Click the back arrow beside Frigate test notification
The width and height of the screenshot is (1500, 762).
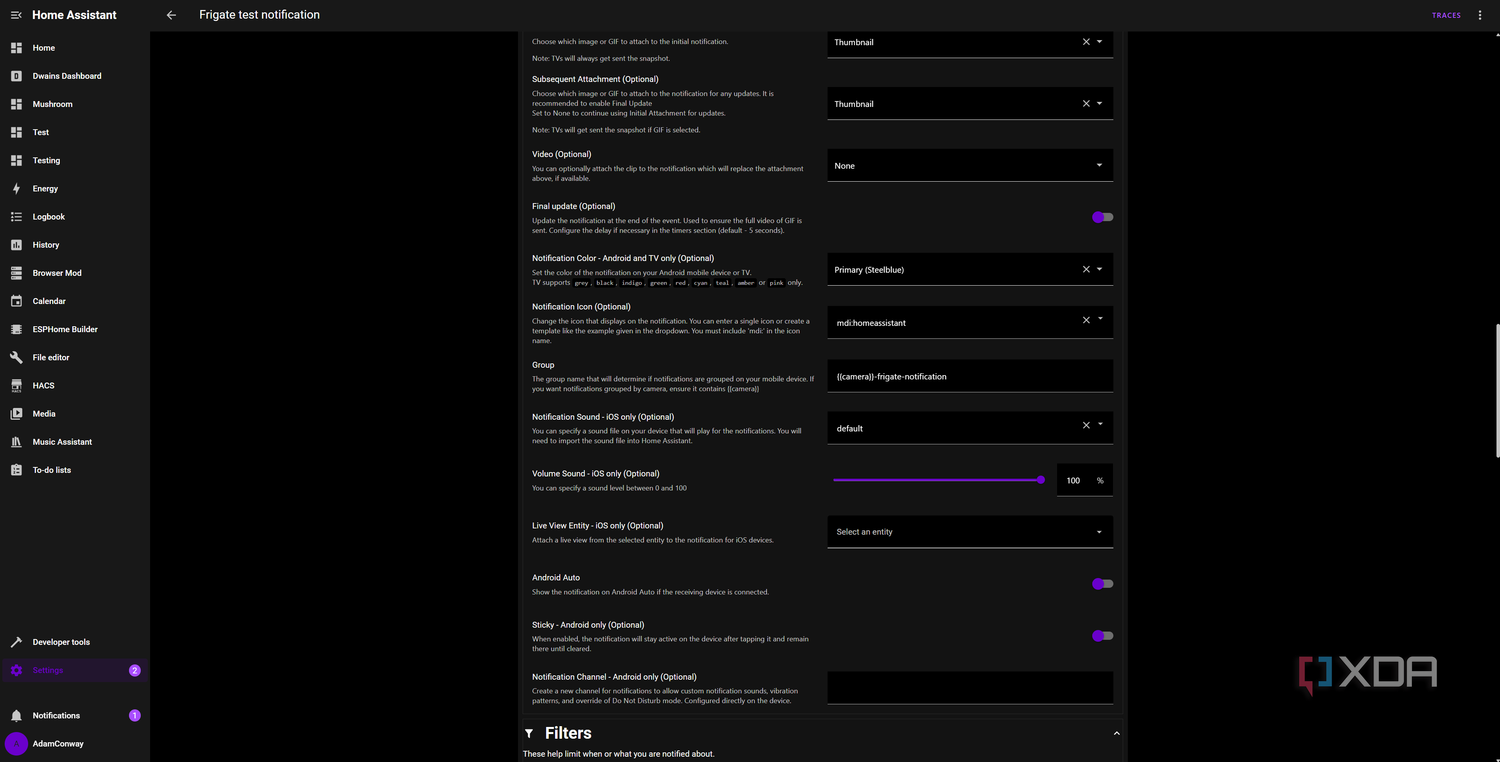(171, 15)
